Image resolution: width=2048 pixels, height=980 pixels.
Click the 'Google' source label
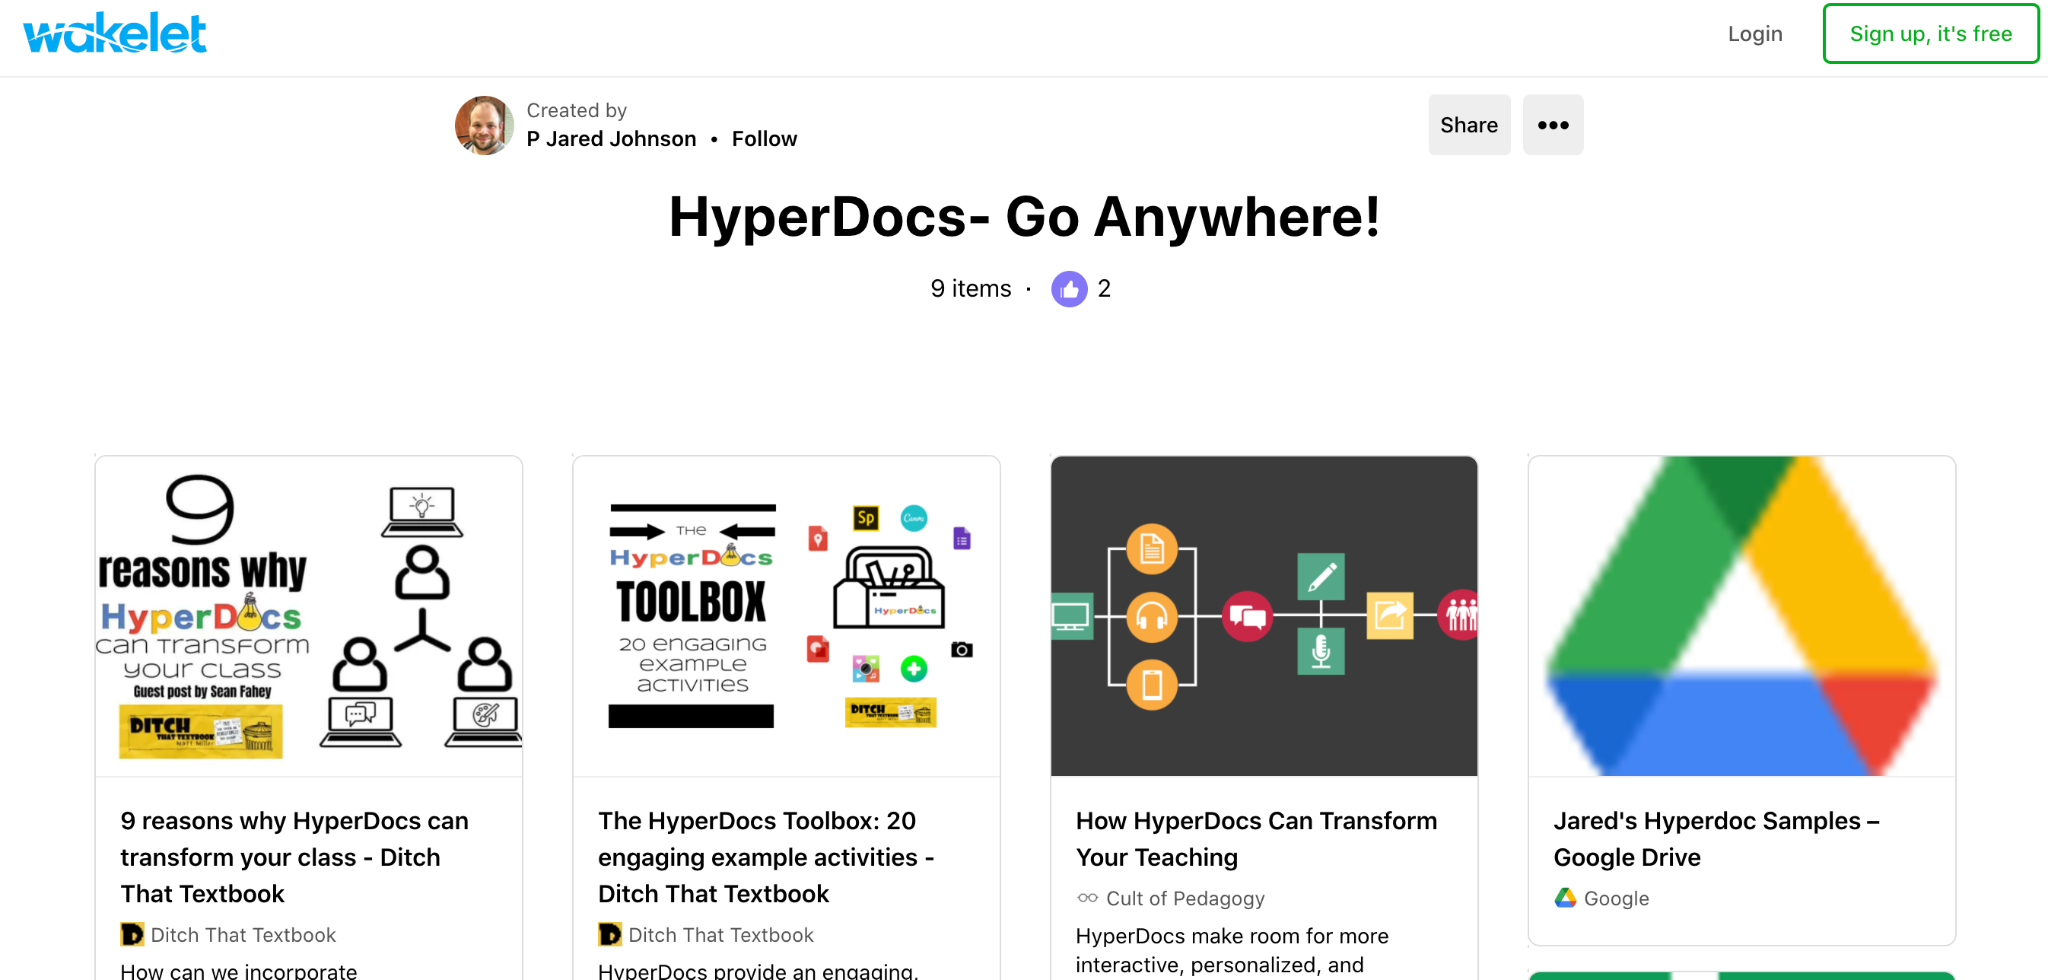pyautogui.click(x=1616, y=898)
